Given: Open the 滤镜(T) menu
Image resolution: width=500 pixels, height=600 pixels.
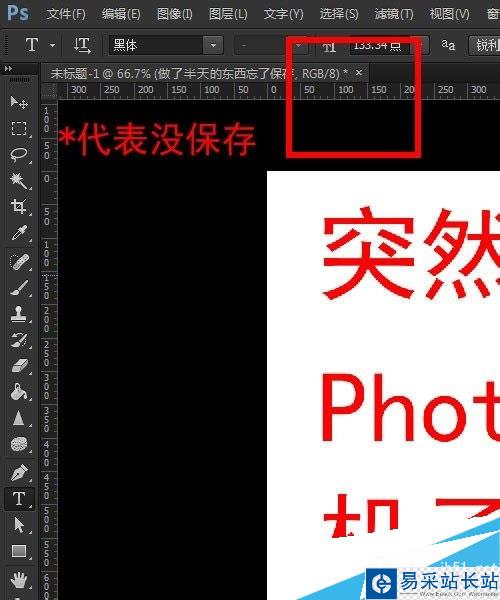Looking at the screenshot, I should click(x=394, y=14).
